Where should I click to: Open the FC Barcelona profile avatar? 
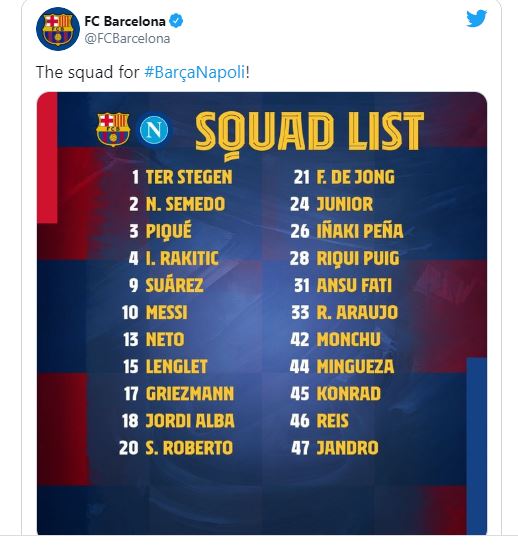coord(58,29)
